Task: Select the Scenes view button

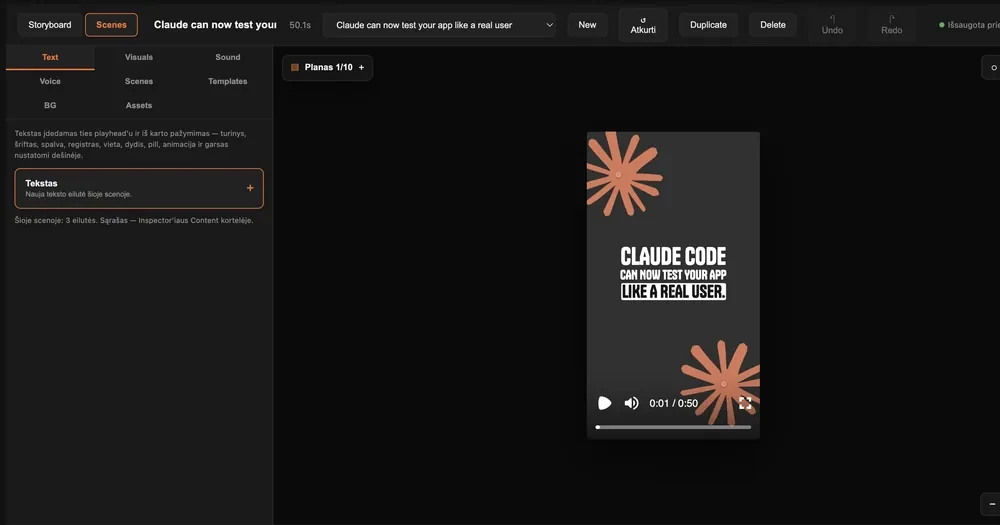Action: (111, 25)
